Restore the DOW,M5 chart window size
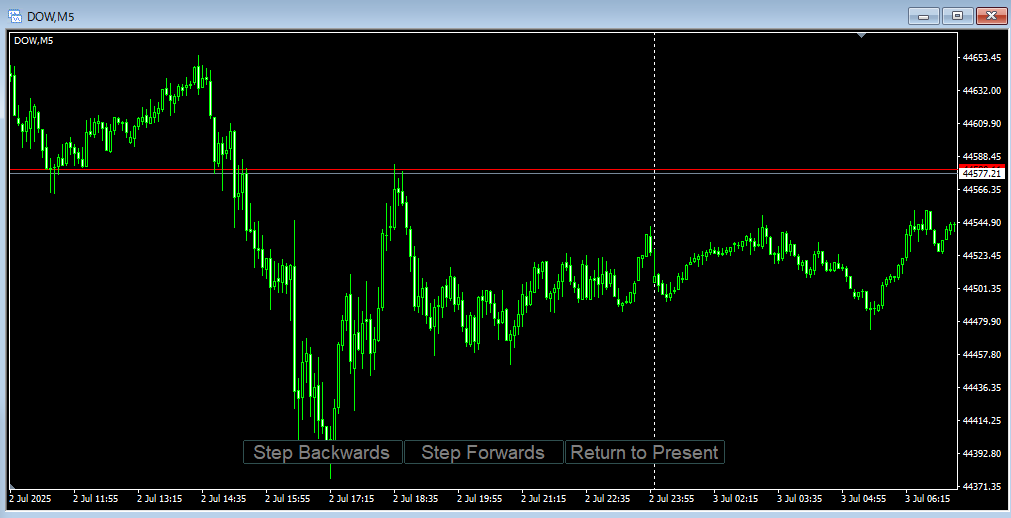The width and height of the screenshot is (1011, 518). 957,16
